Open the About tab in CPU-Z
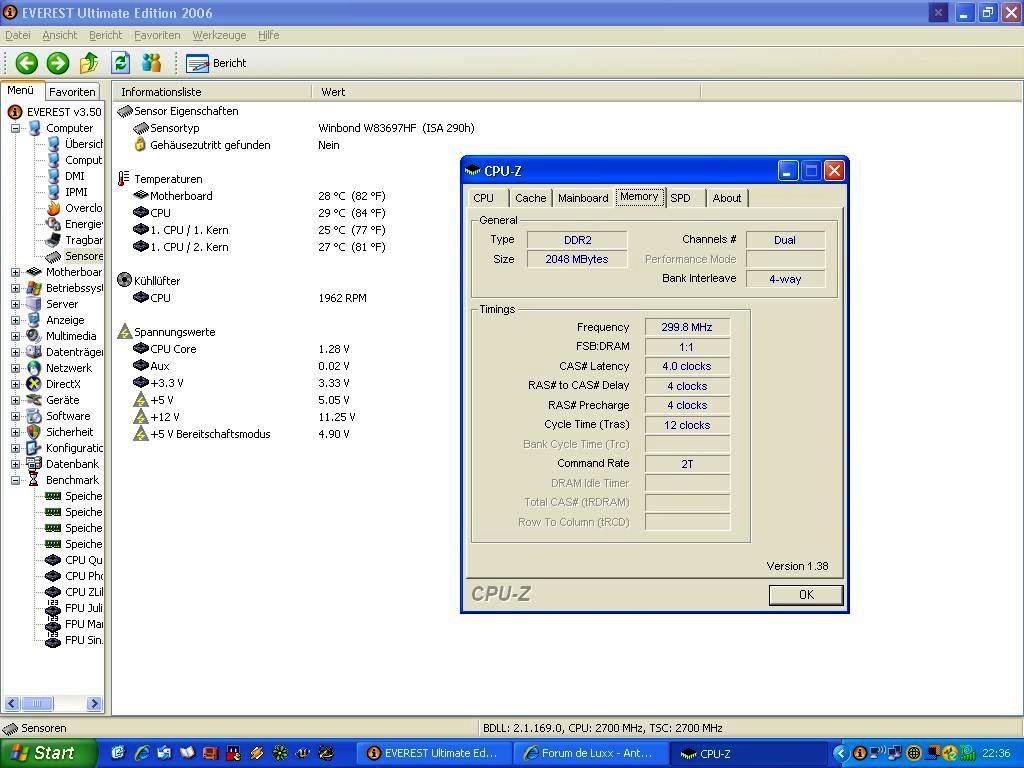Screen dimensions: 1024x768 (727, 198)
